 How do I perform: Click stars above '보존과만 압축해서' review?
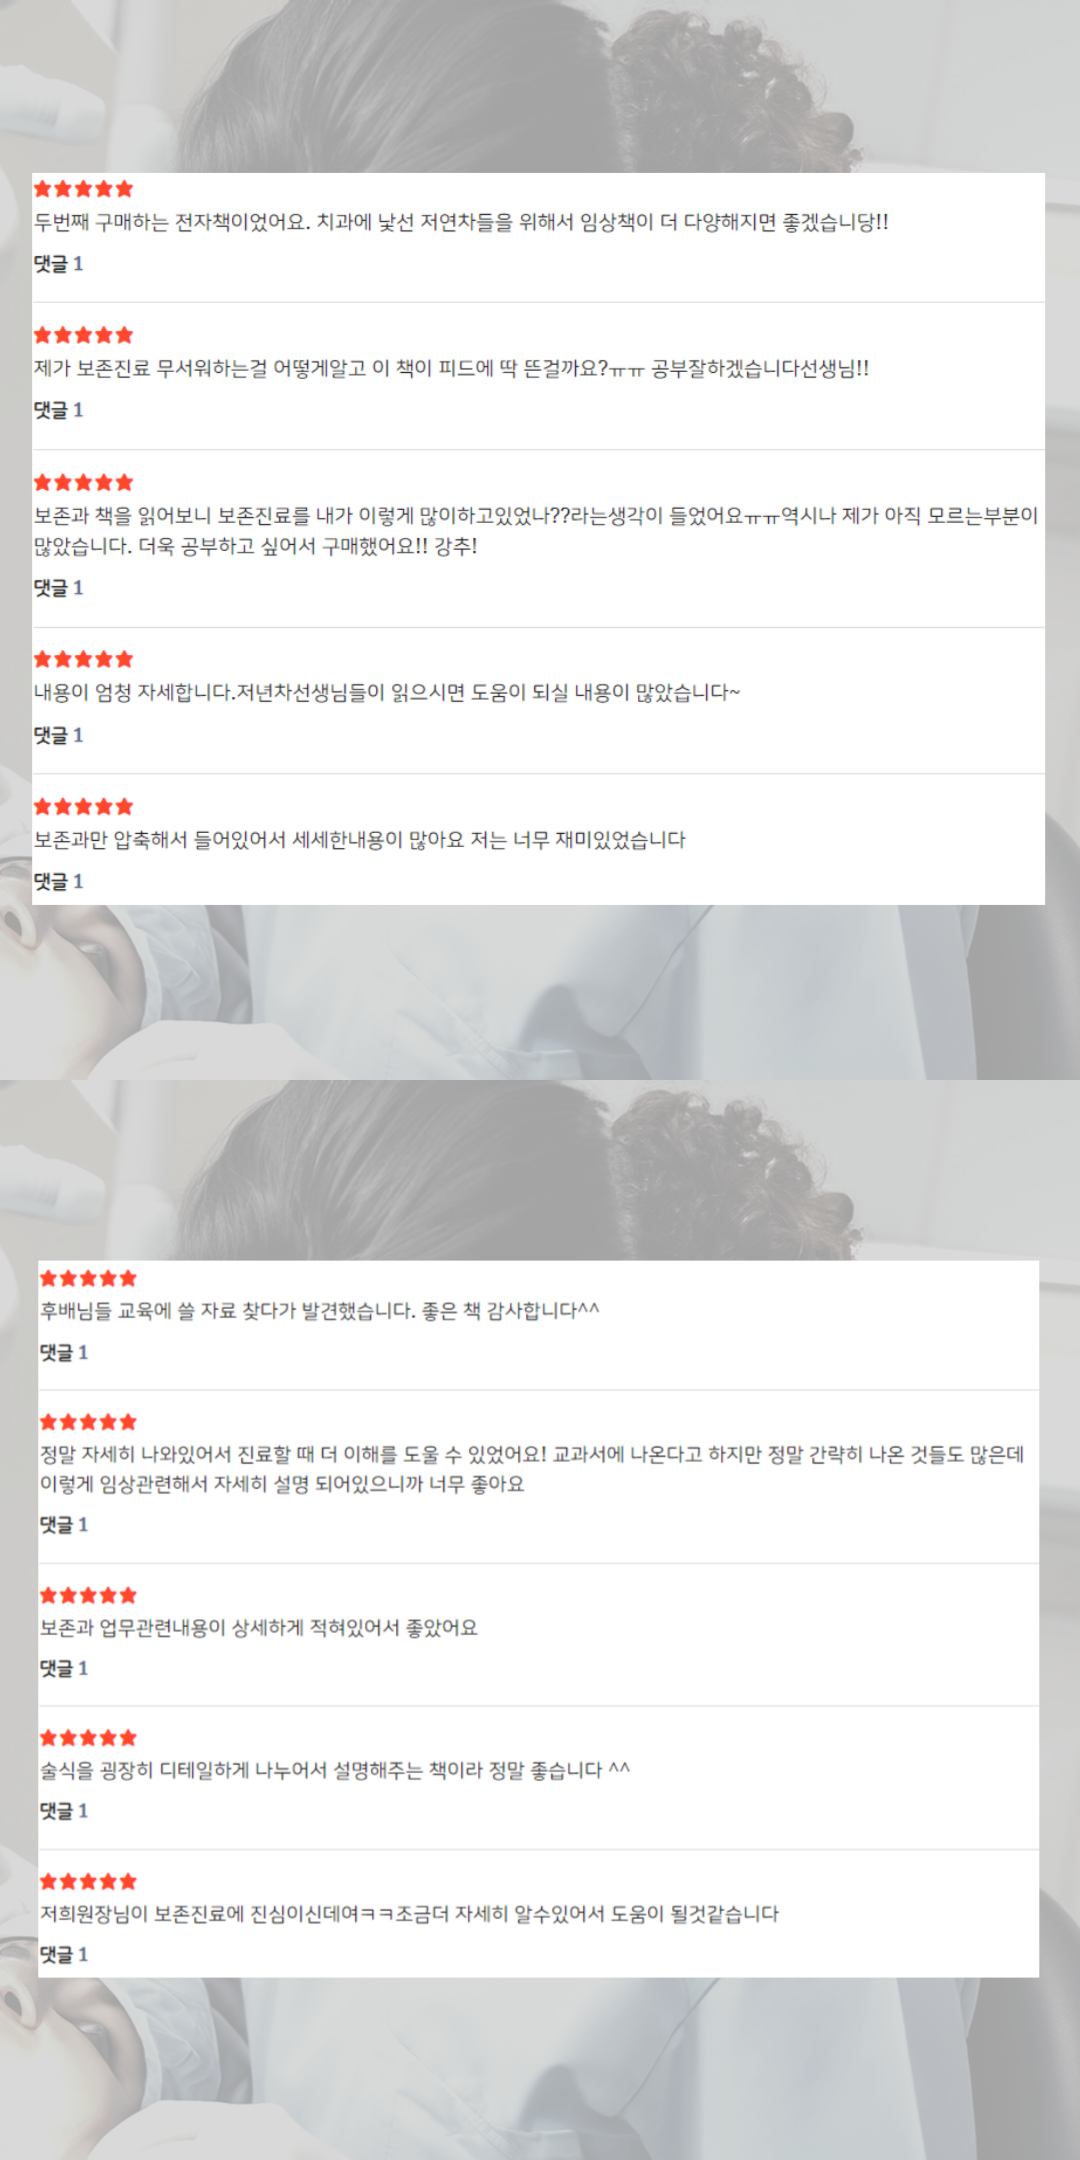[x=83, y=807]
